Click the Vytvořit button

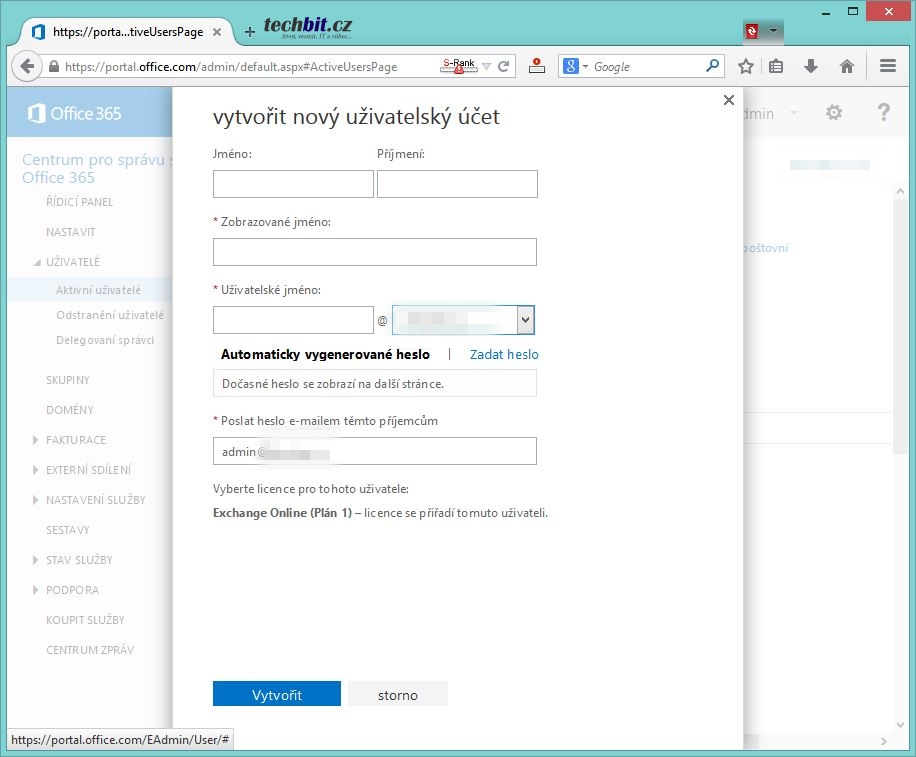pos(277,695)
